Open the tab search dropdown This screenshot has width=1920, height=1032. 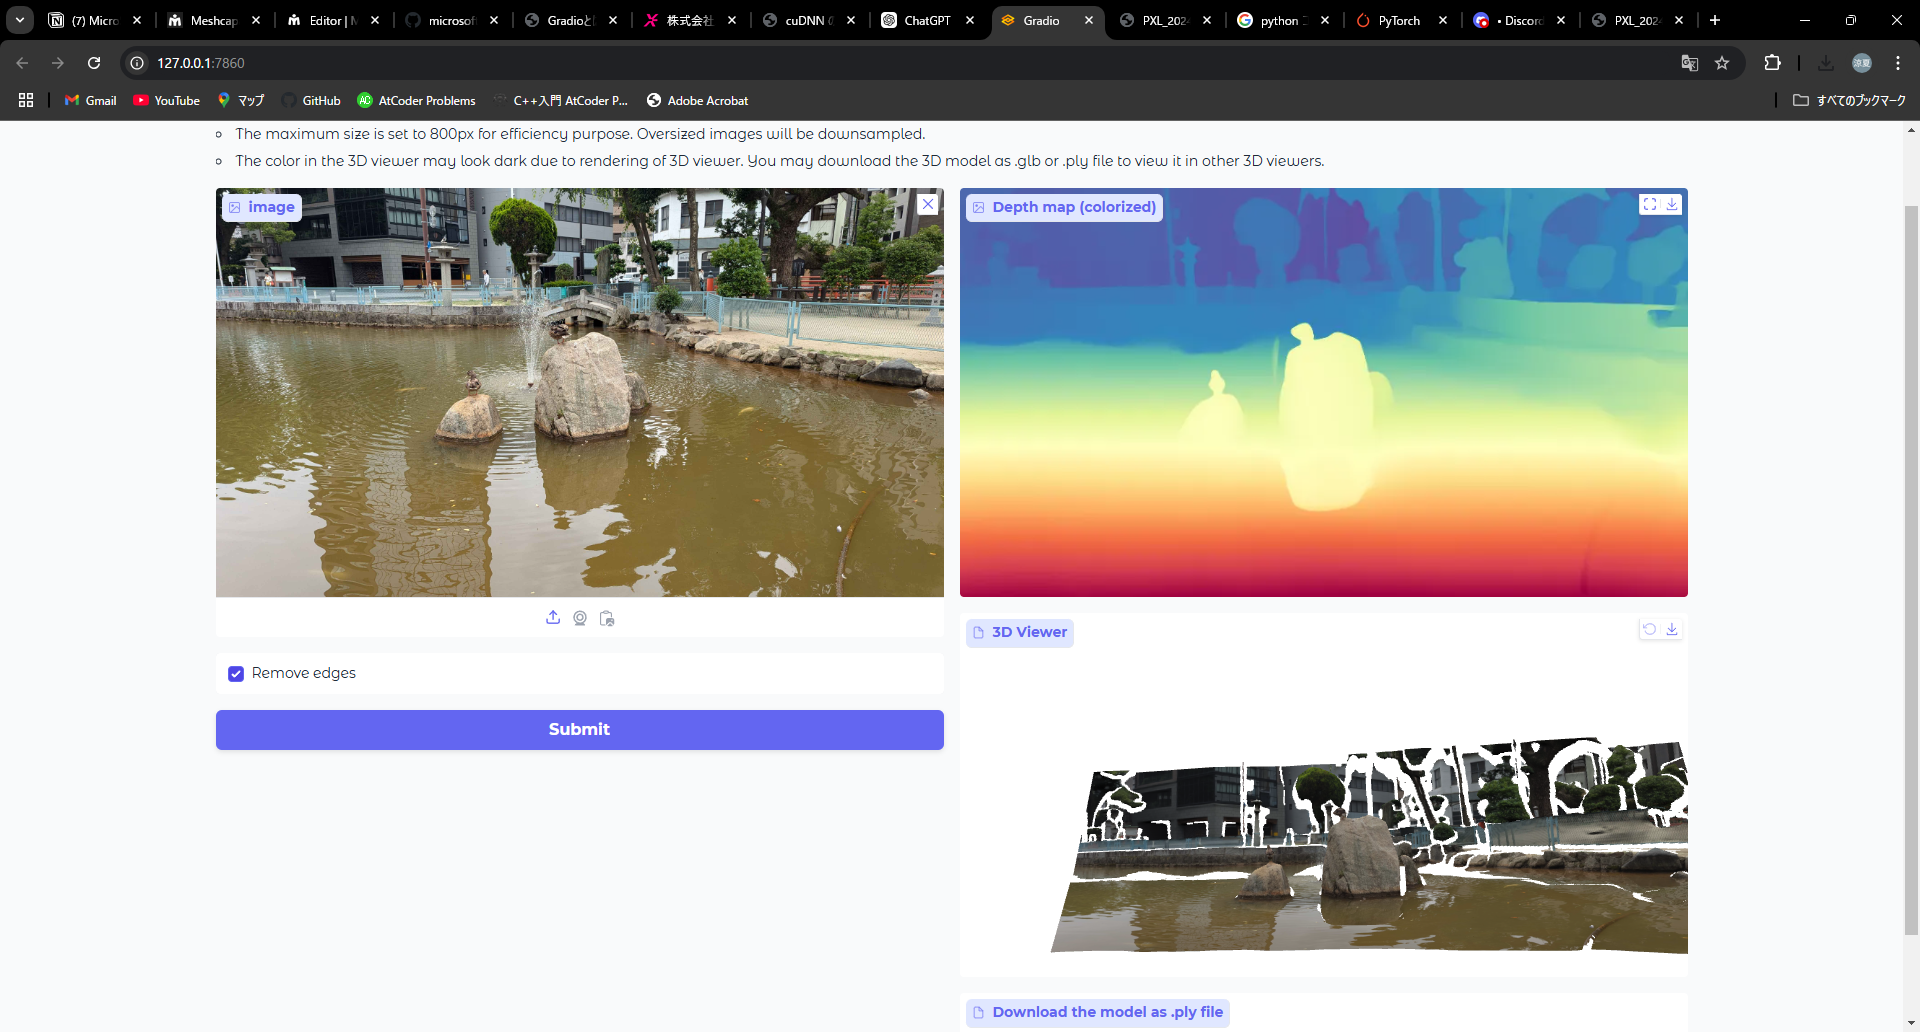tap(20, 20)
